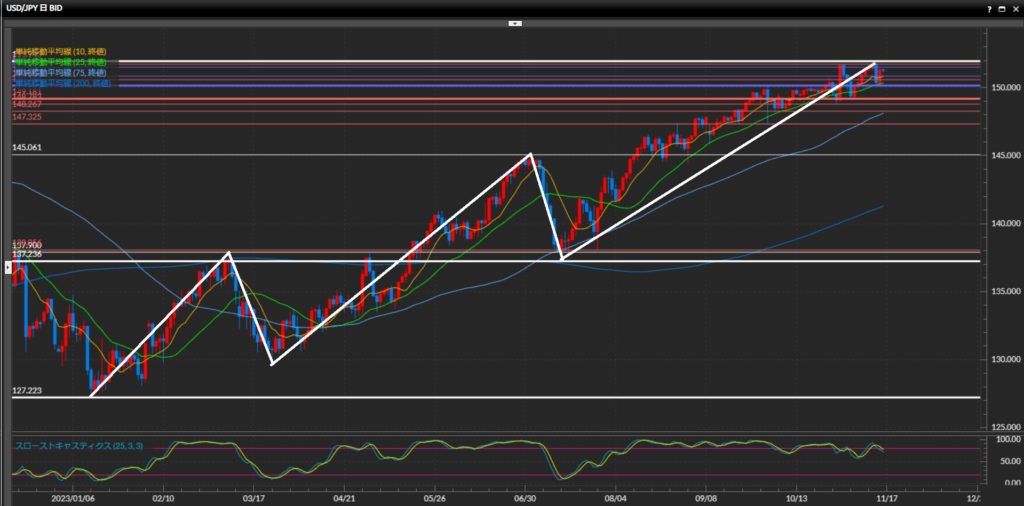Expand the top toolbar dropdown arrow

click(x=512, y=21)
